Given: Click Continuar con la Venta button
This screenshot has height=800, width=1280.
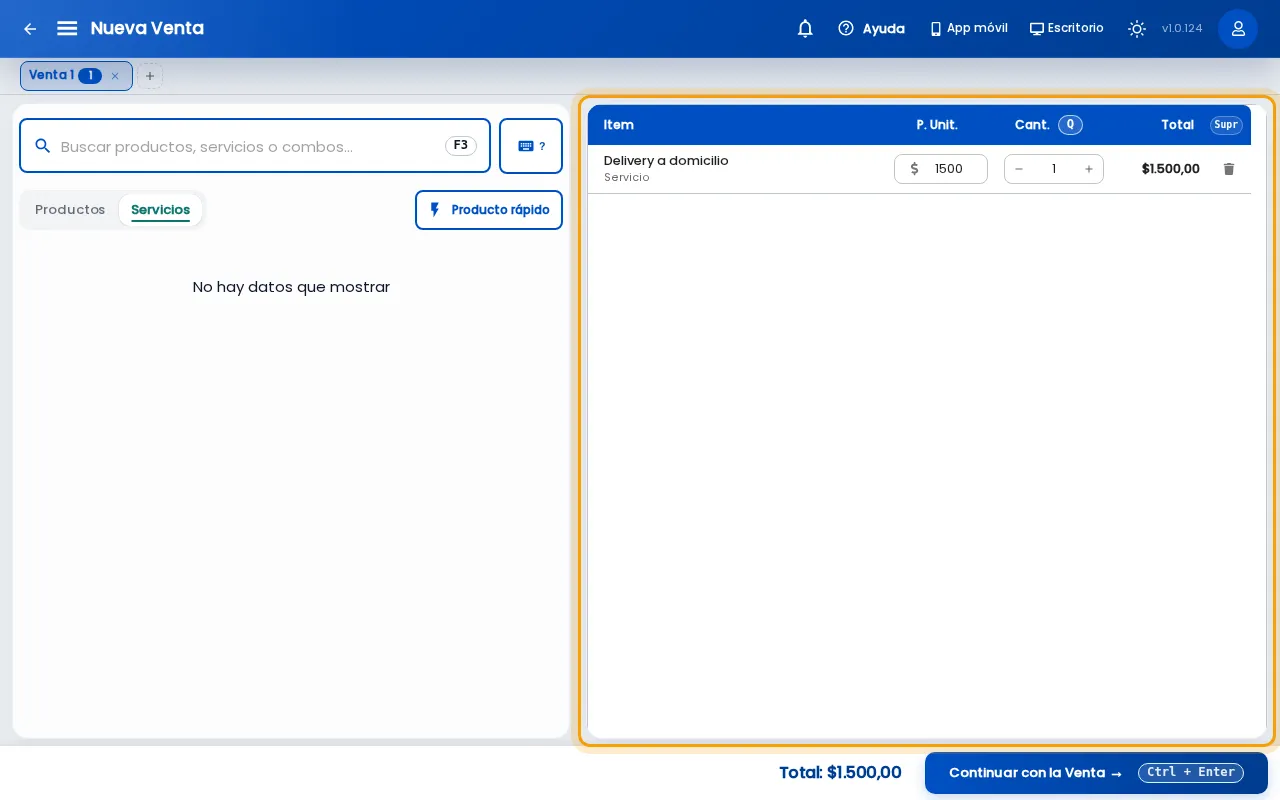Looking at the screenshot, I should [1096, 773].
